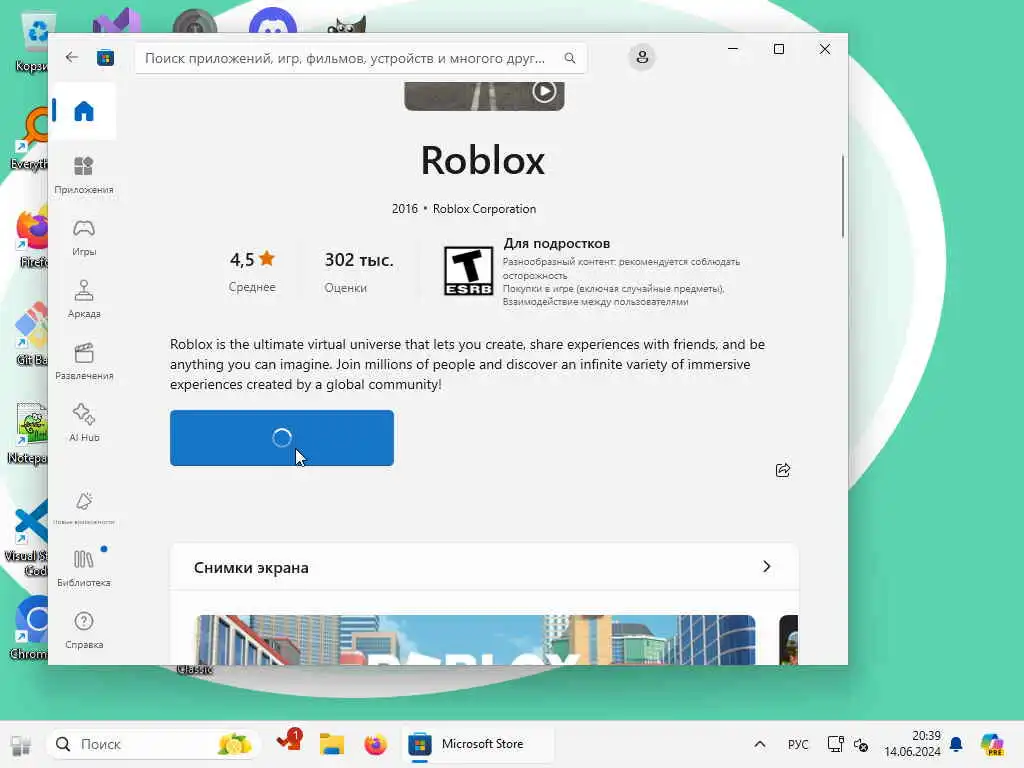Open the Windows Start menu
Screen dimensions: 1024x768
(x=21, y=744)
